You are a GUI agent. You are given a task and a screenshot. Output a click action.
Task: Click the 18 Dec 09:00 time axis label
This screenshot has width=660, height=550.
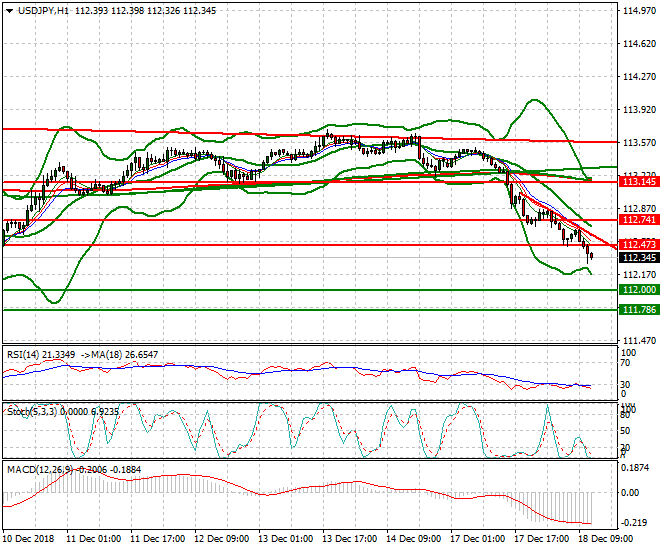point(606,539)
